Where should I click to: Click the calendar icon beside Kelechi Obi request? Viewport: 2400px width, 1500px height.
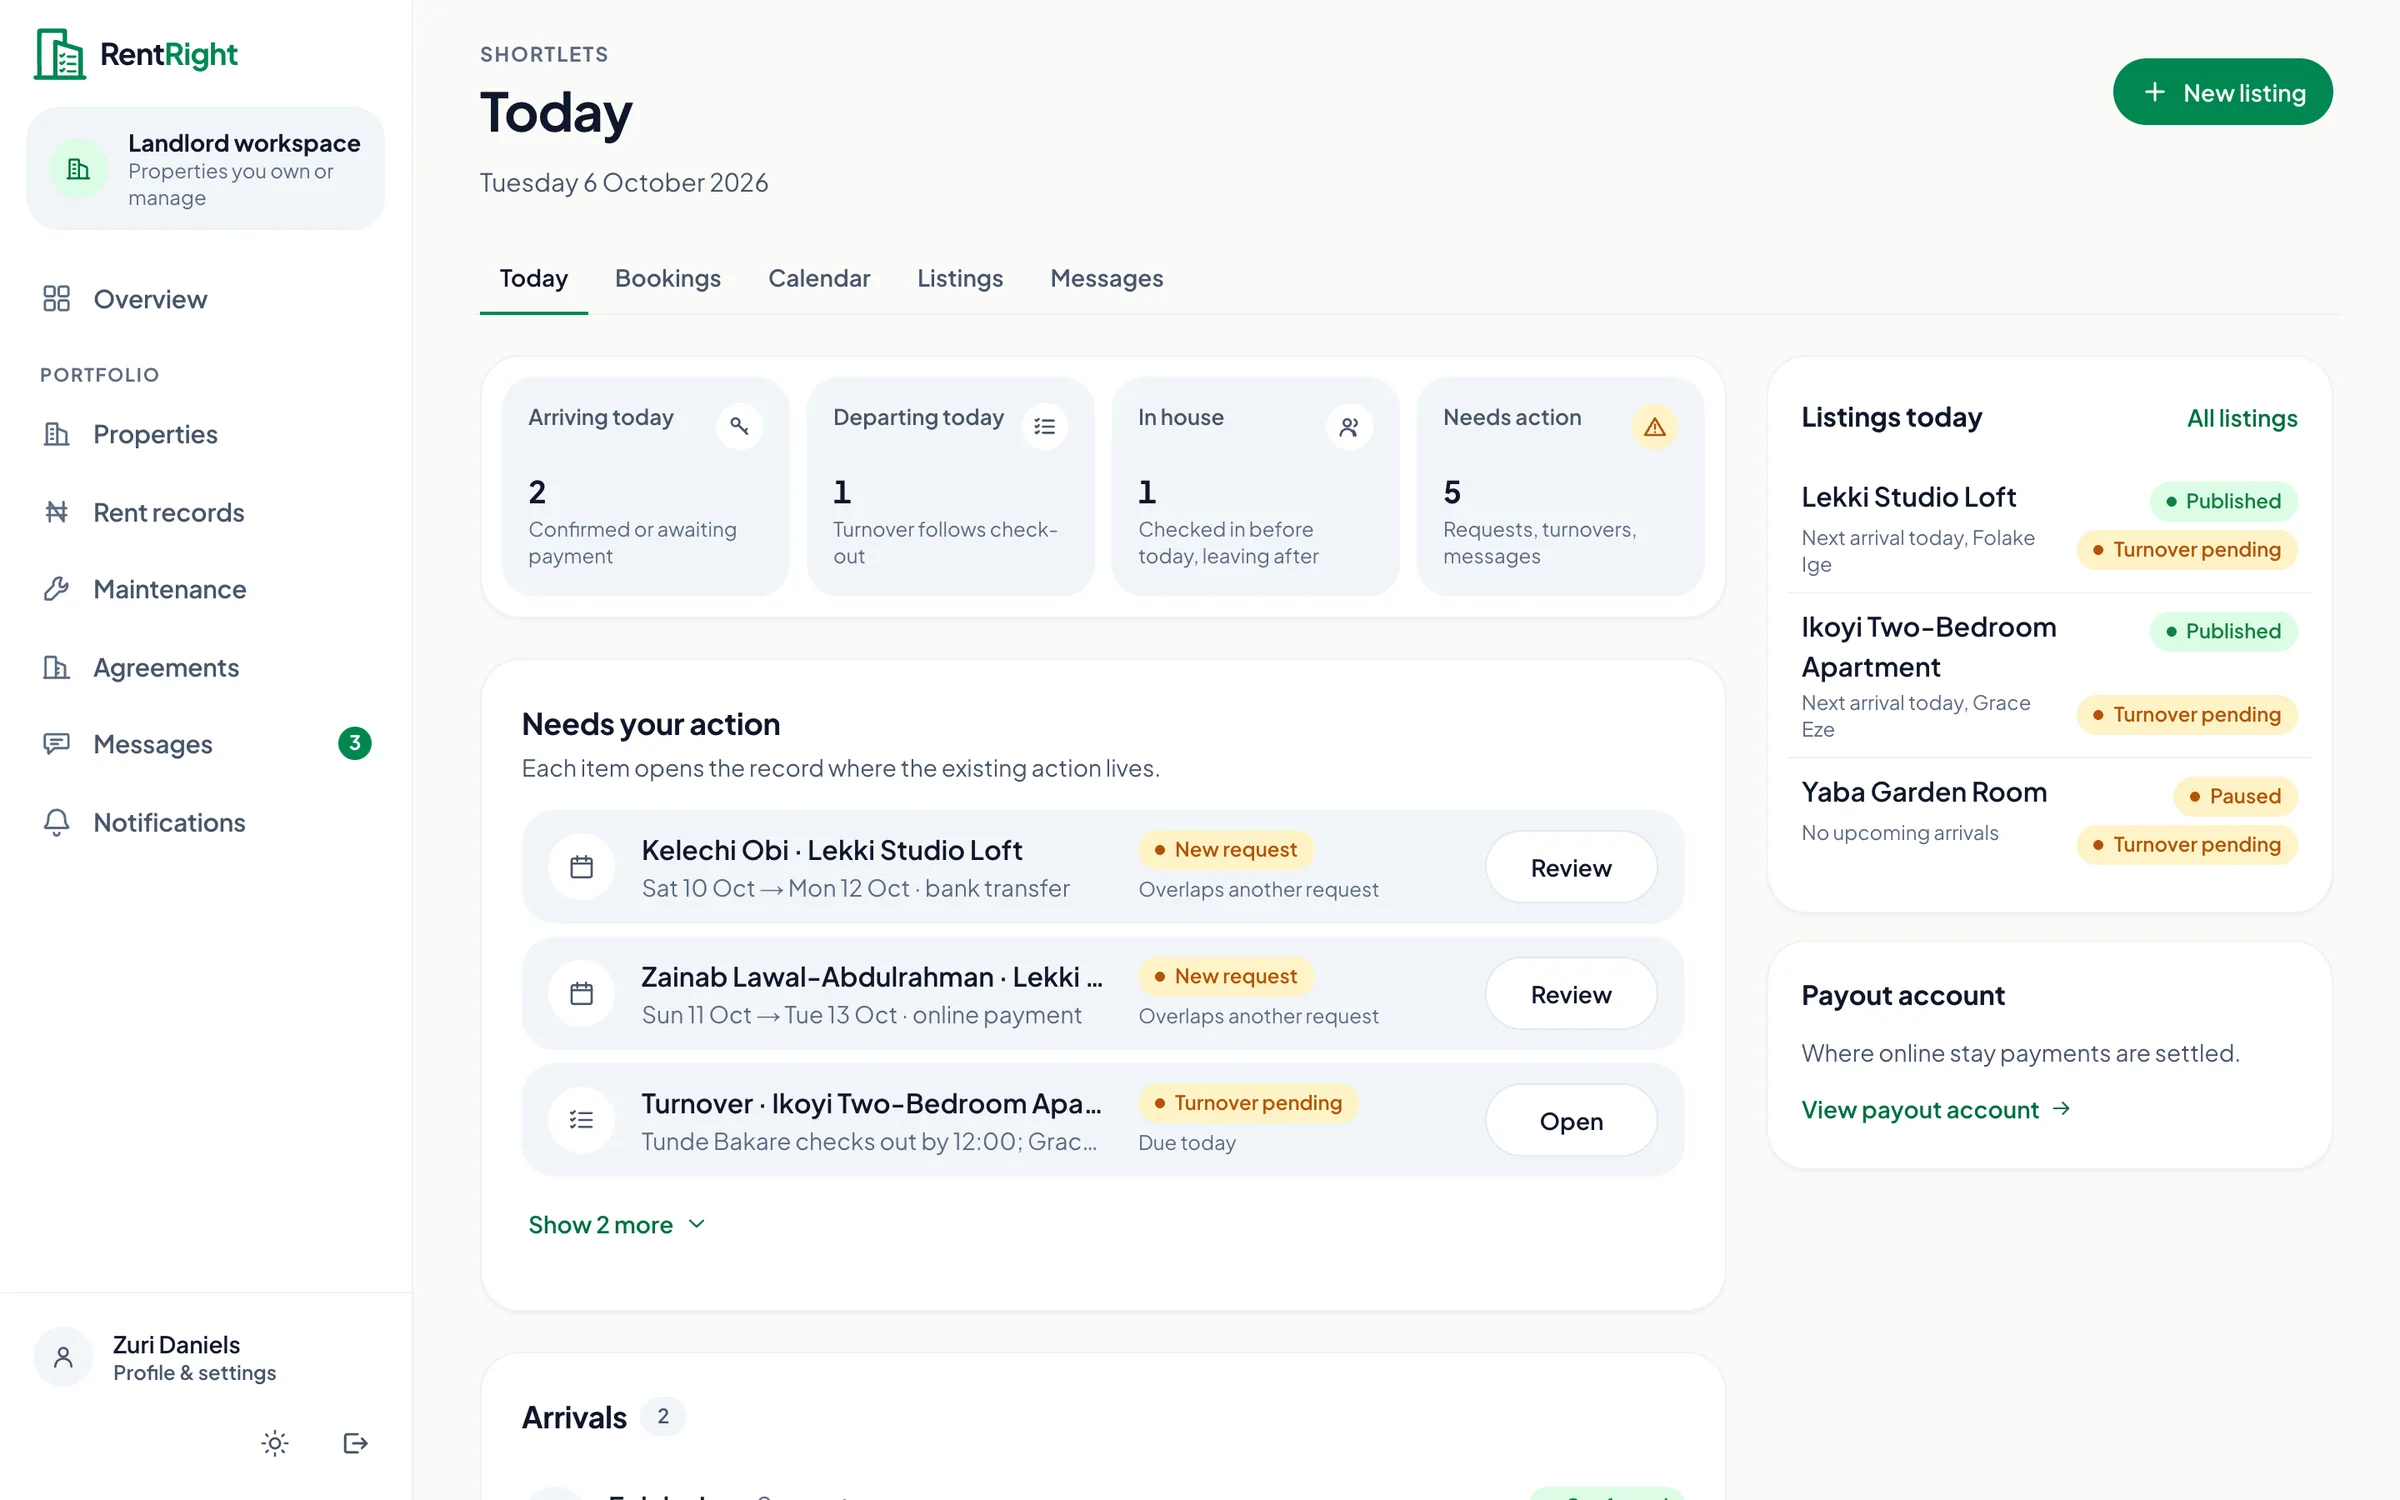click(x=581, y=867)
